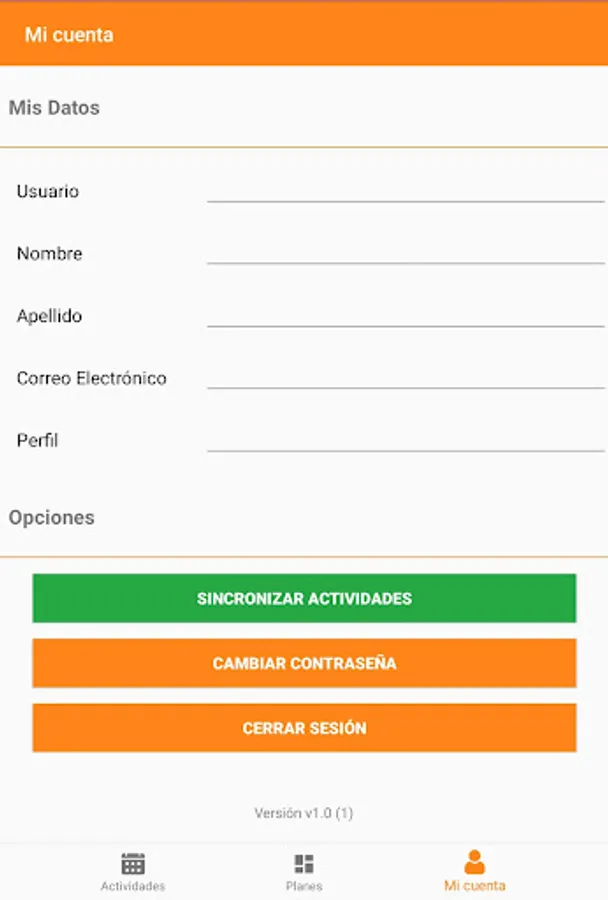This screenshot has height=900, width=608.
Task: Click the Correo Electrónico label text
Action: pyautogui.click(x=91, y=378)
